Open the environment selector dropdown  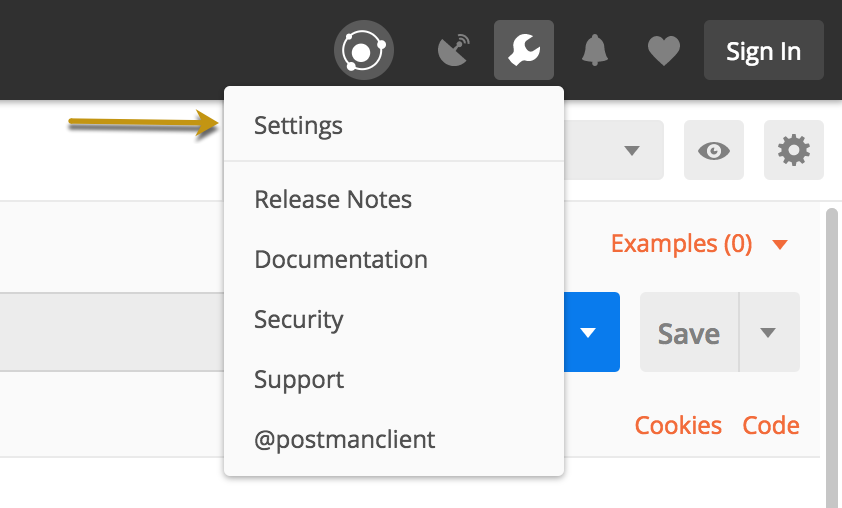(630, 150)
